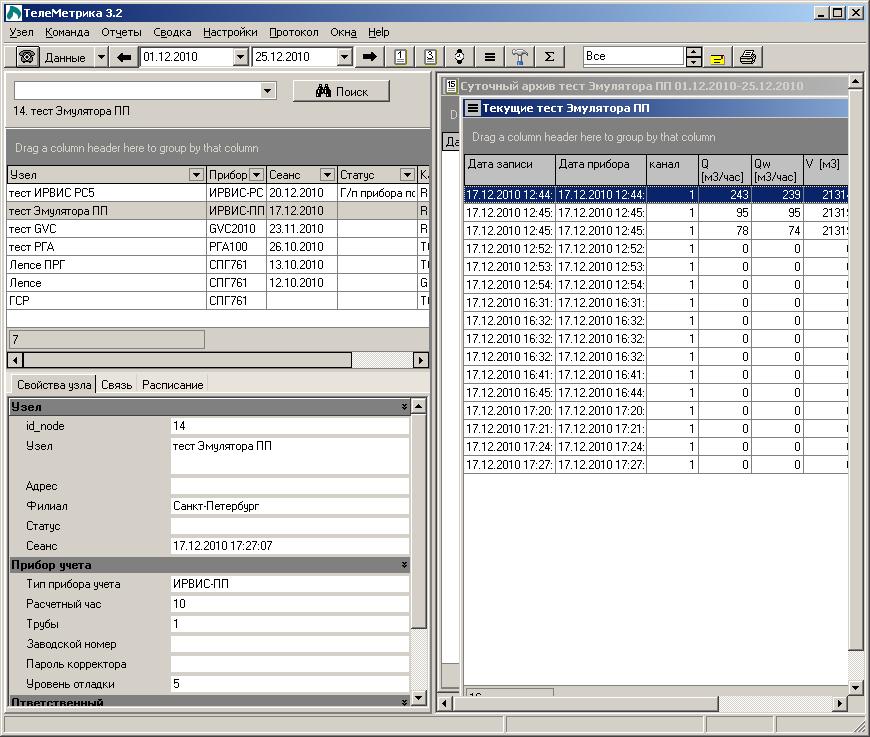The width and height of the screenshot is (870, 737).
Task: Open the Отчеты menu
Action: coord(121,32)
